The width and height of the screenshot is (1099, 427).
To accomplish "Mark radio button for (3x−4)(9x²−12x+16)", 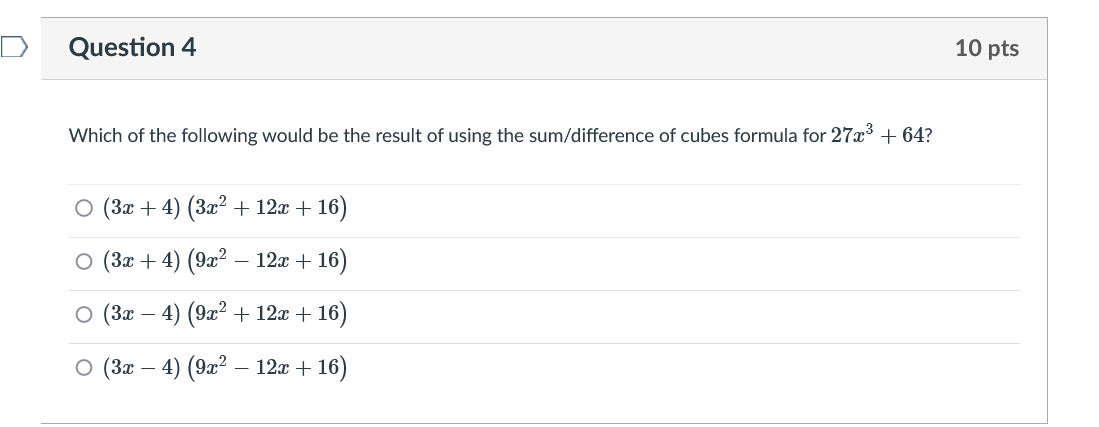I will [x=82, y=368].
